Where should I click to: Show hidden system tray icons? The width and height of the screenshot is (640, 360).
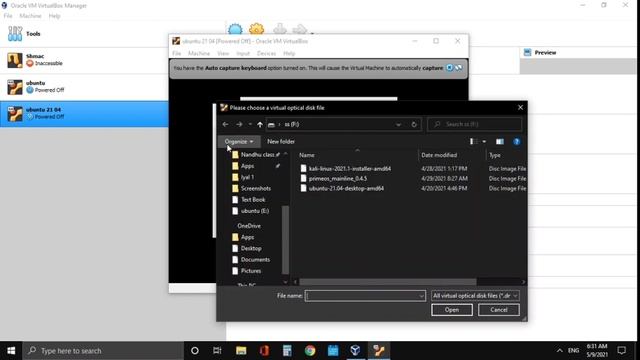click(560, 351)
